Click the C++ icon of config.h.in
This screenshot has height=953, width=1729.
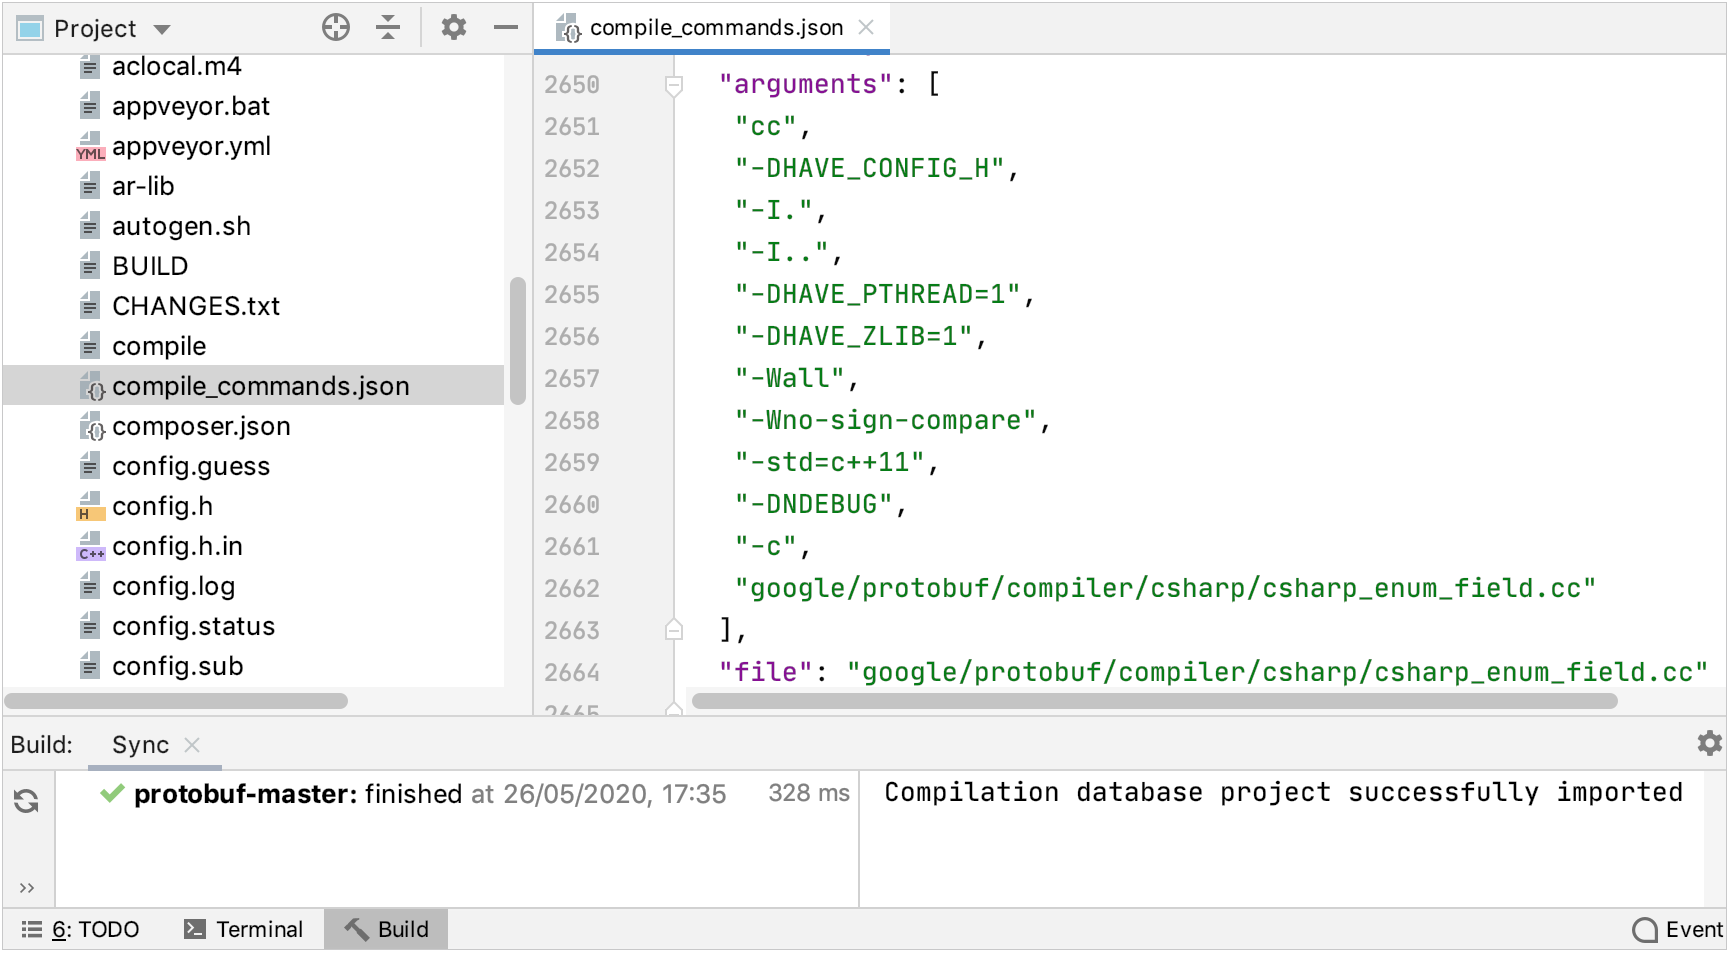click(x=90, y=547)
